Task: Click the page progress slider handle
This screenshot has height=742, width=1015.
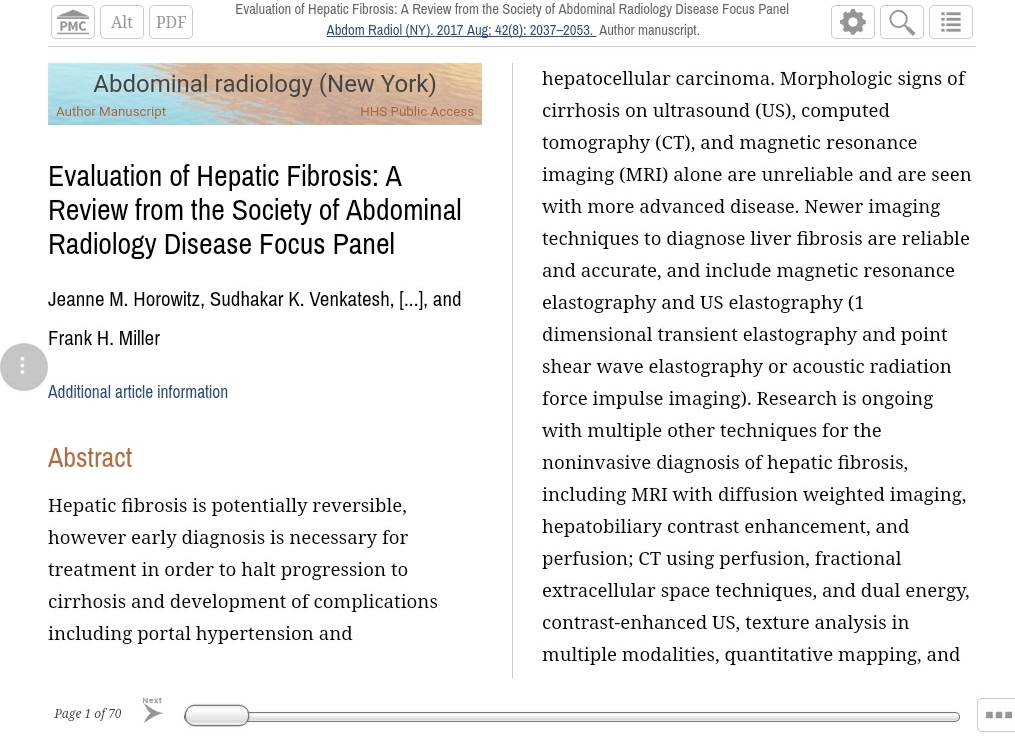Action: click(216, 715)
